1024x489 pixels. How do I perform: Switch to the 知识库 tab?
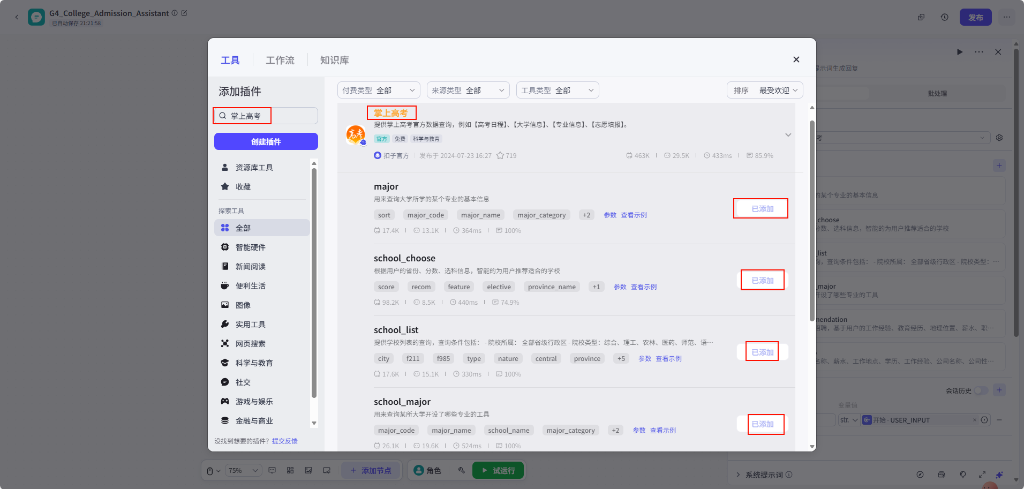(334, 60)
